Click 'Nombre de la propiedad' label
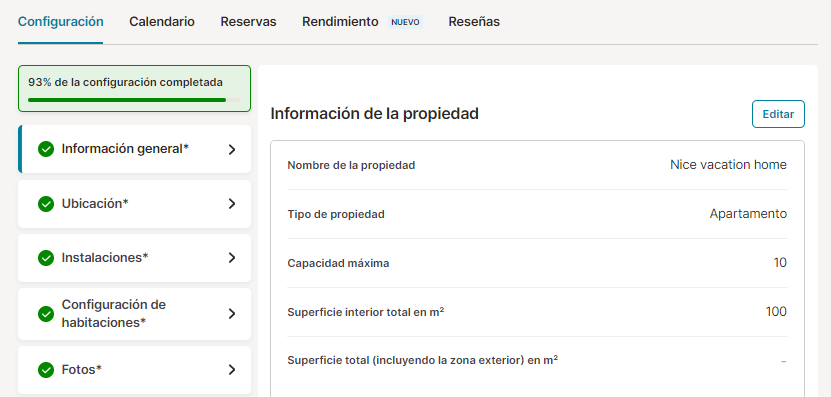This screenshot has height=397, width=831. [x=351, y=165]
